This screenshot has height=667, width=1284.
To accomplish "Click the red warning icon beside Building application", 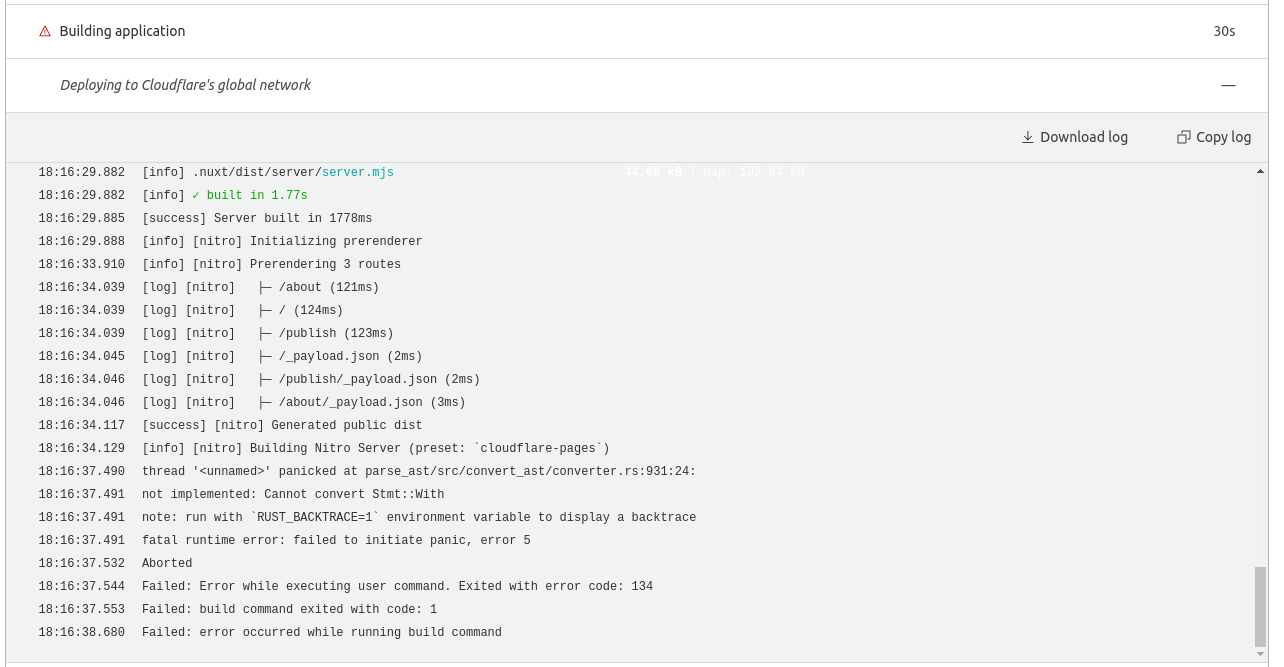I will 45,31.
